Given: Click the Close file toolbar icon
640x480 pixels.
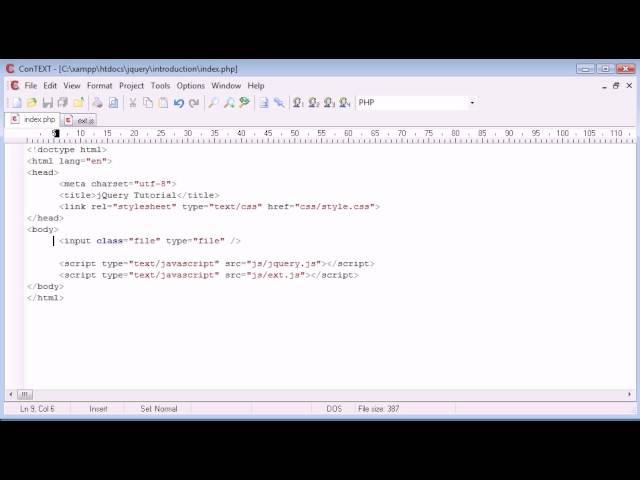Looking at the screenshot, I should 79,102.
